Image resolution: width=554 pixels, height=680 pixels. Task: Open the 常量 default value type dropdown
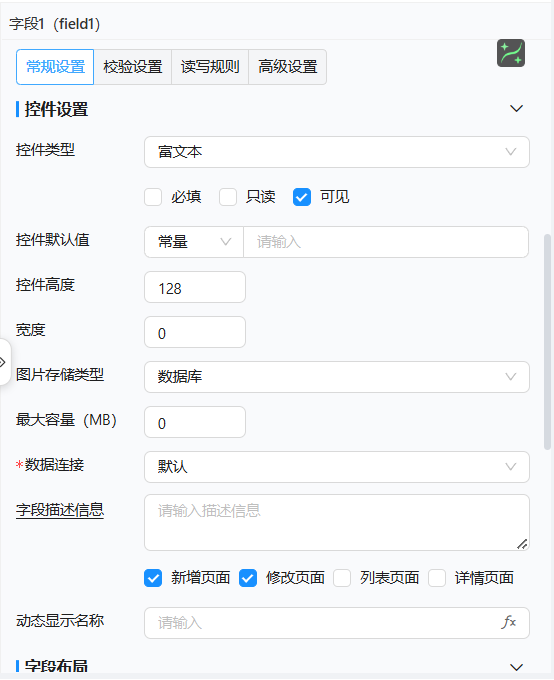194,242
